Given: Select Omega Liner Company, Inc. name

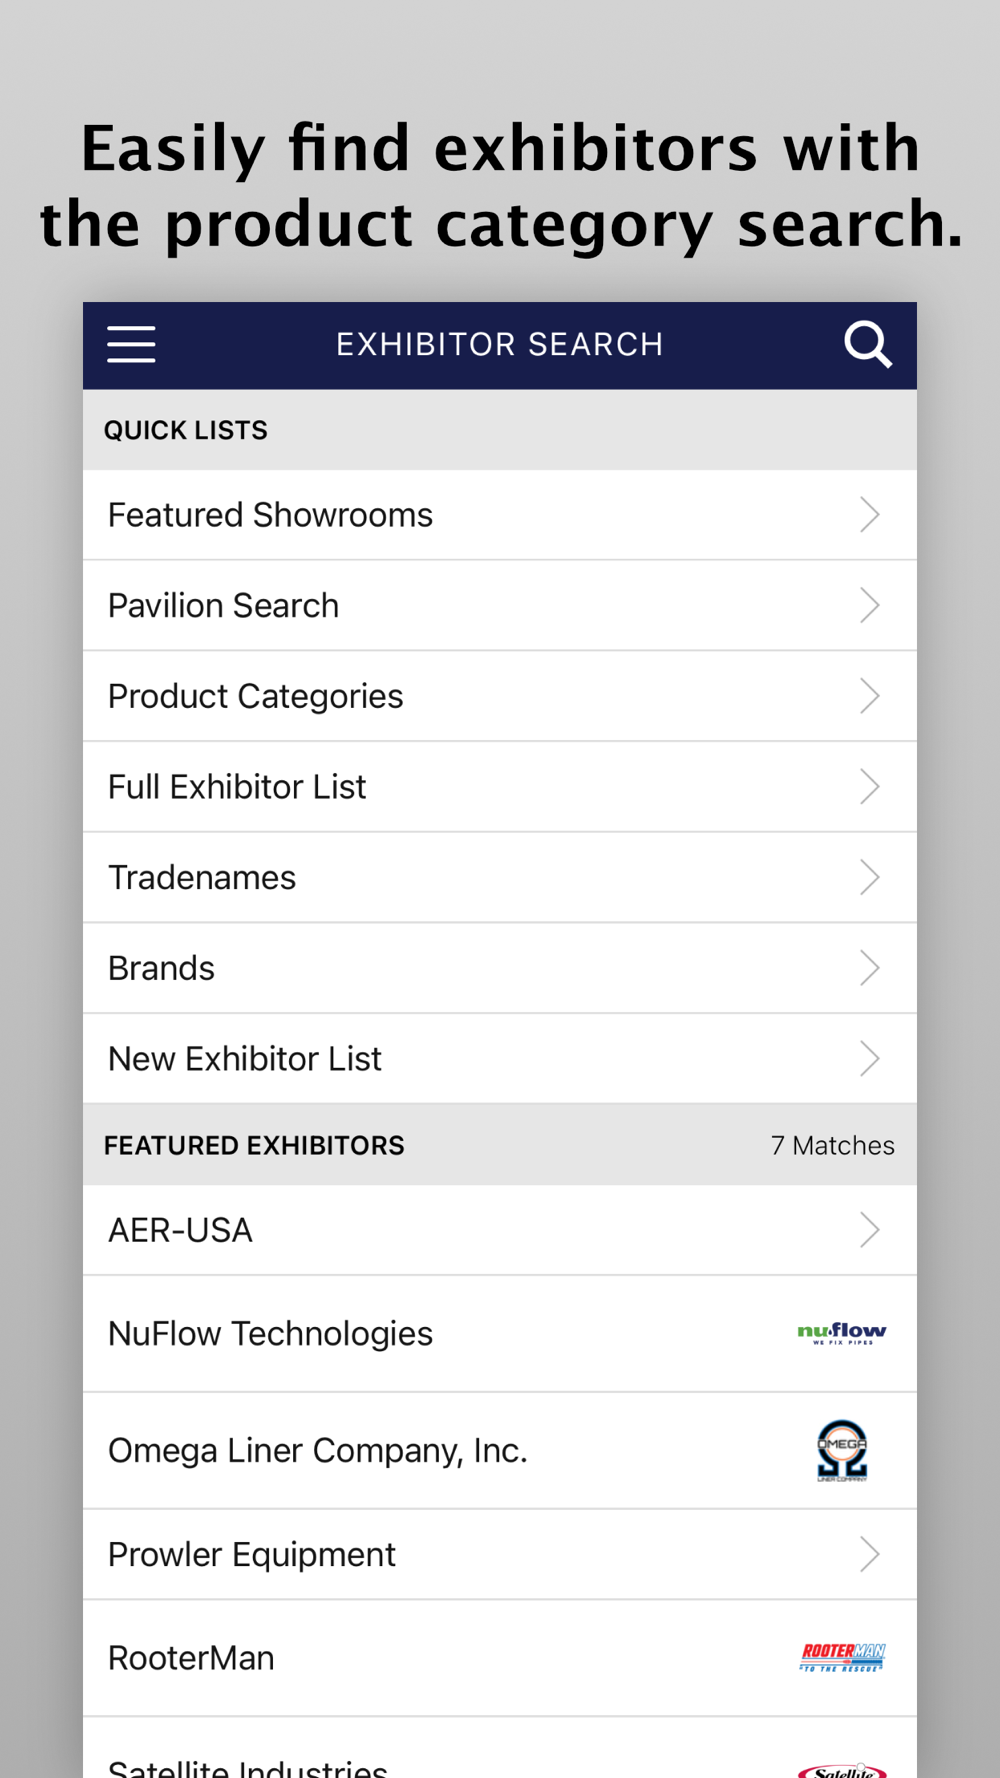Looking at the screenshot, I should [318, 1450].
